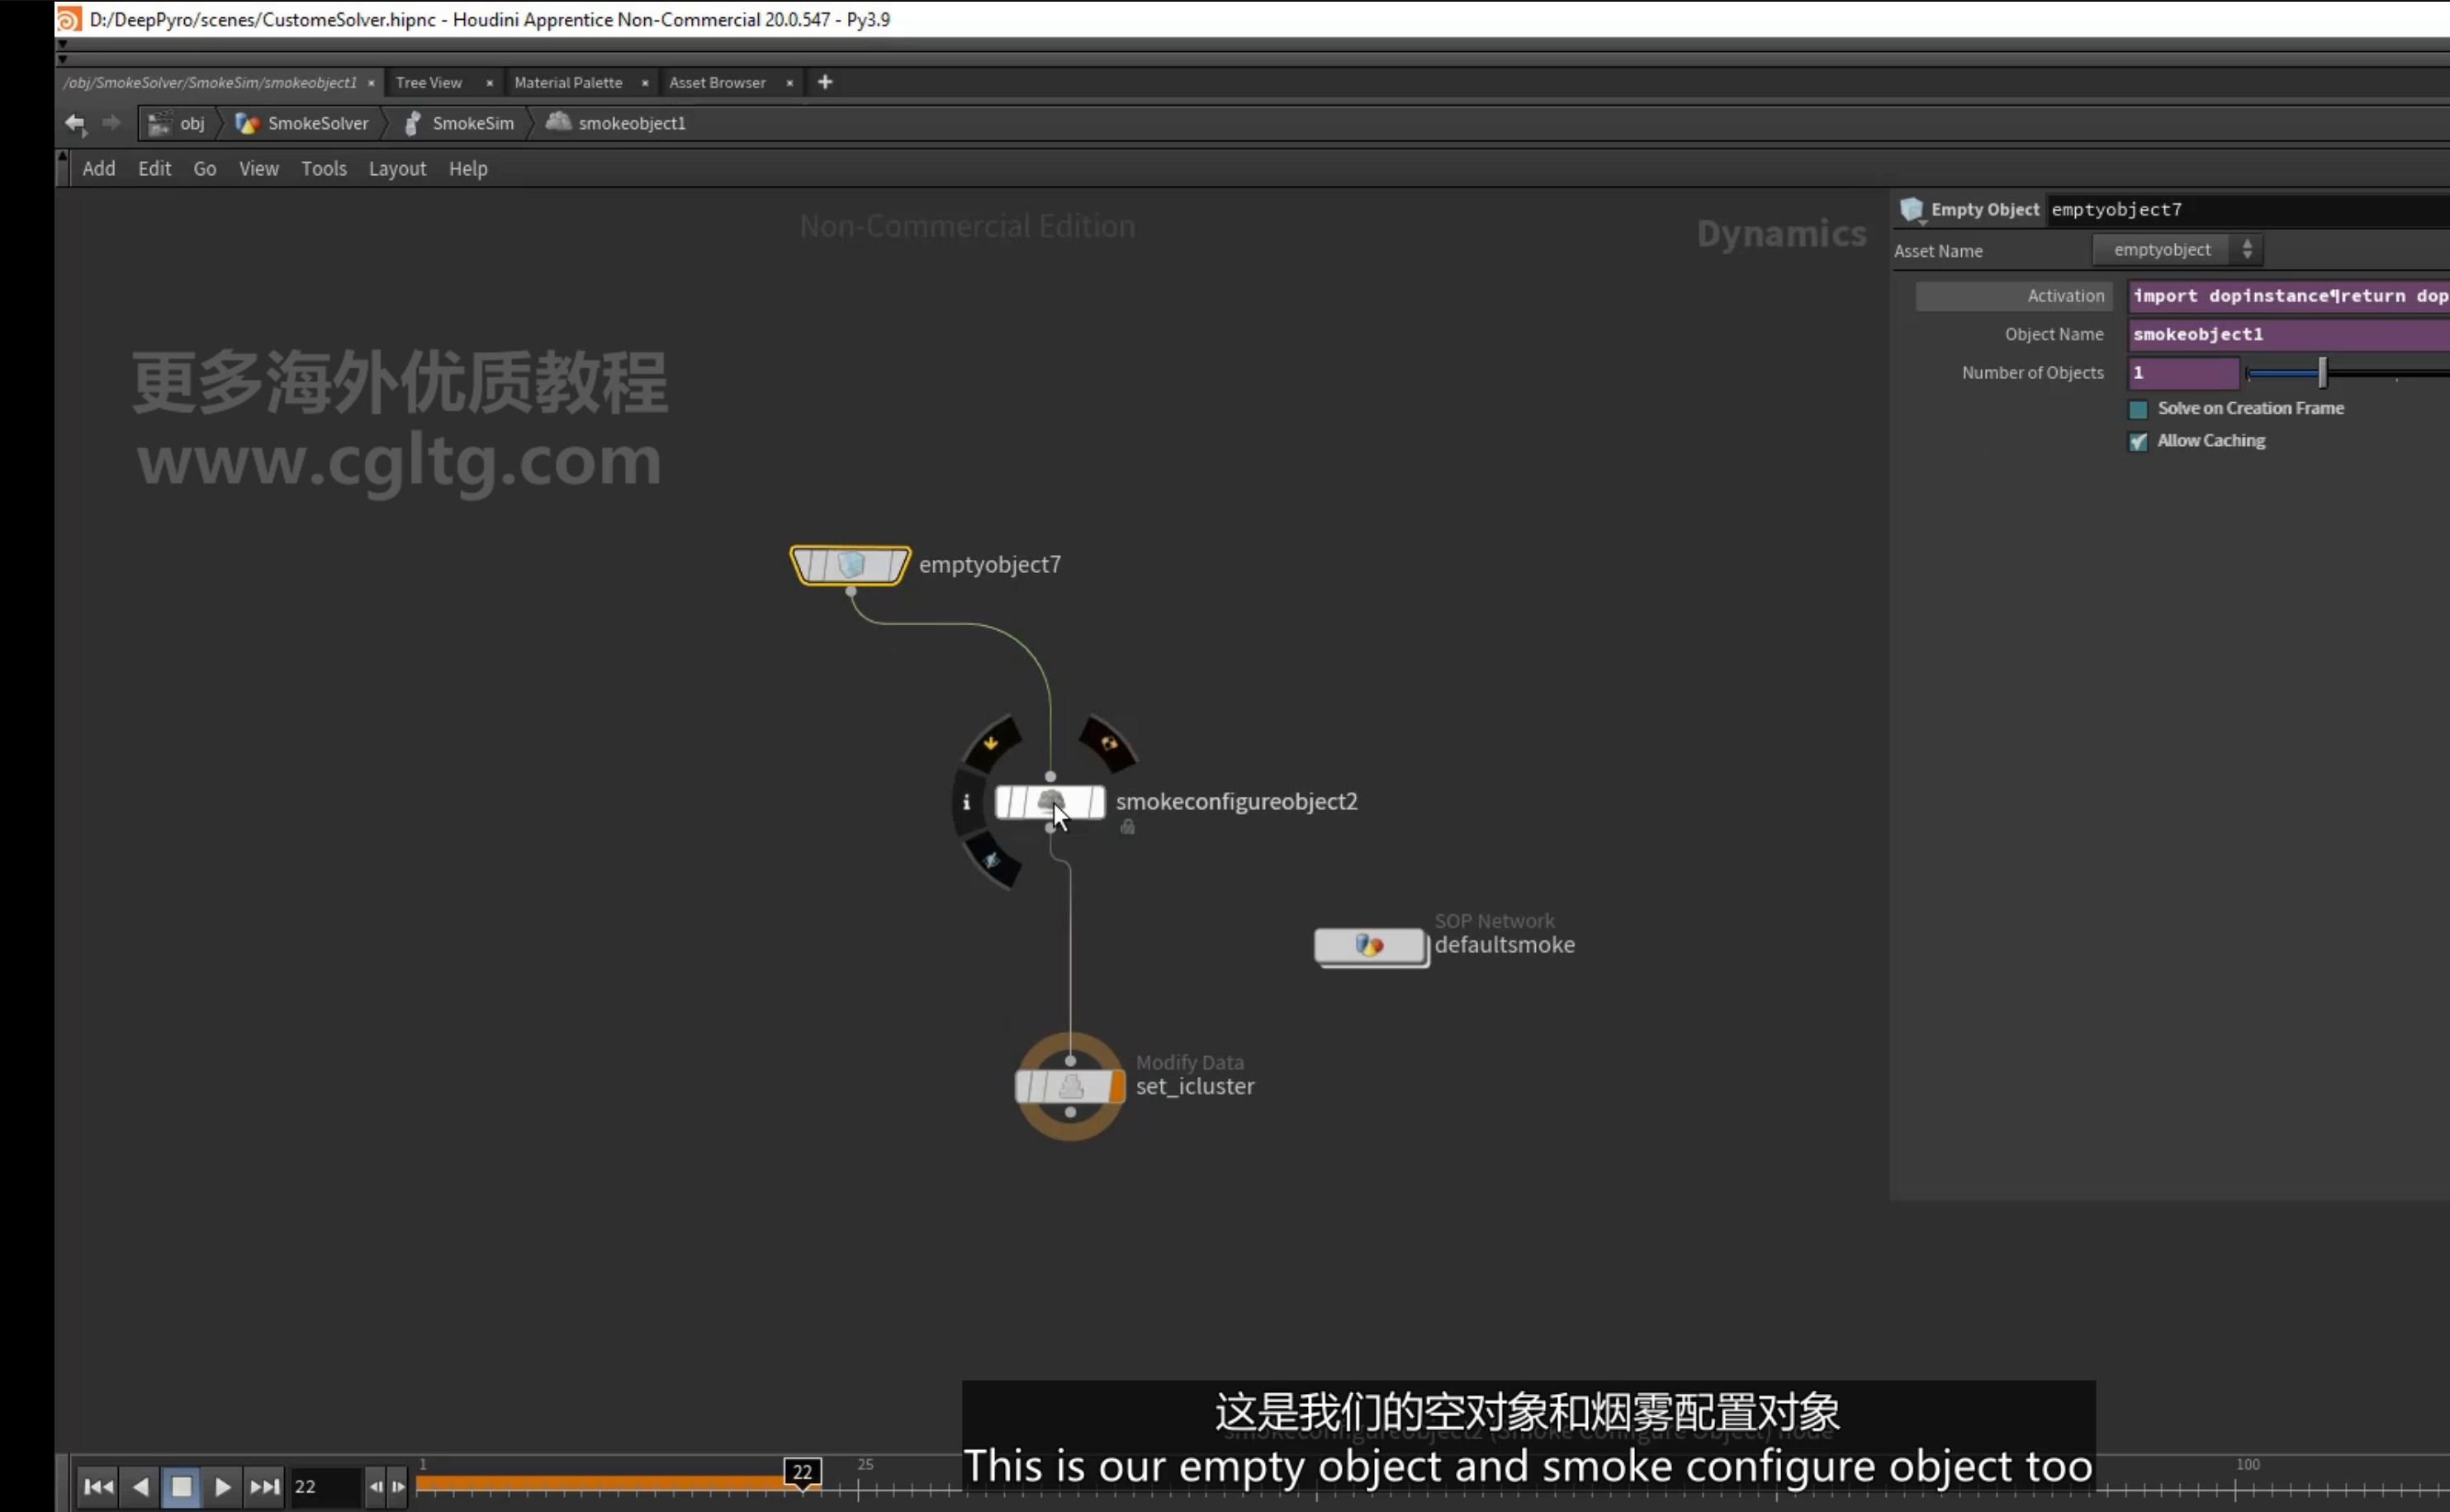Click the Empty Object icon in parameter pane

(x=1911, y=209)
